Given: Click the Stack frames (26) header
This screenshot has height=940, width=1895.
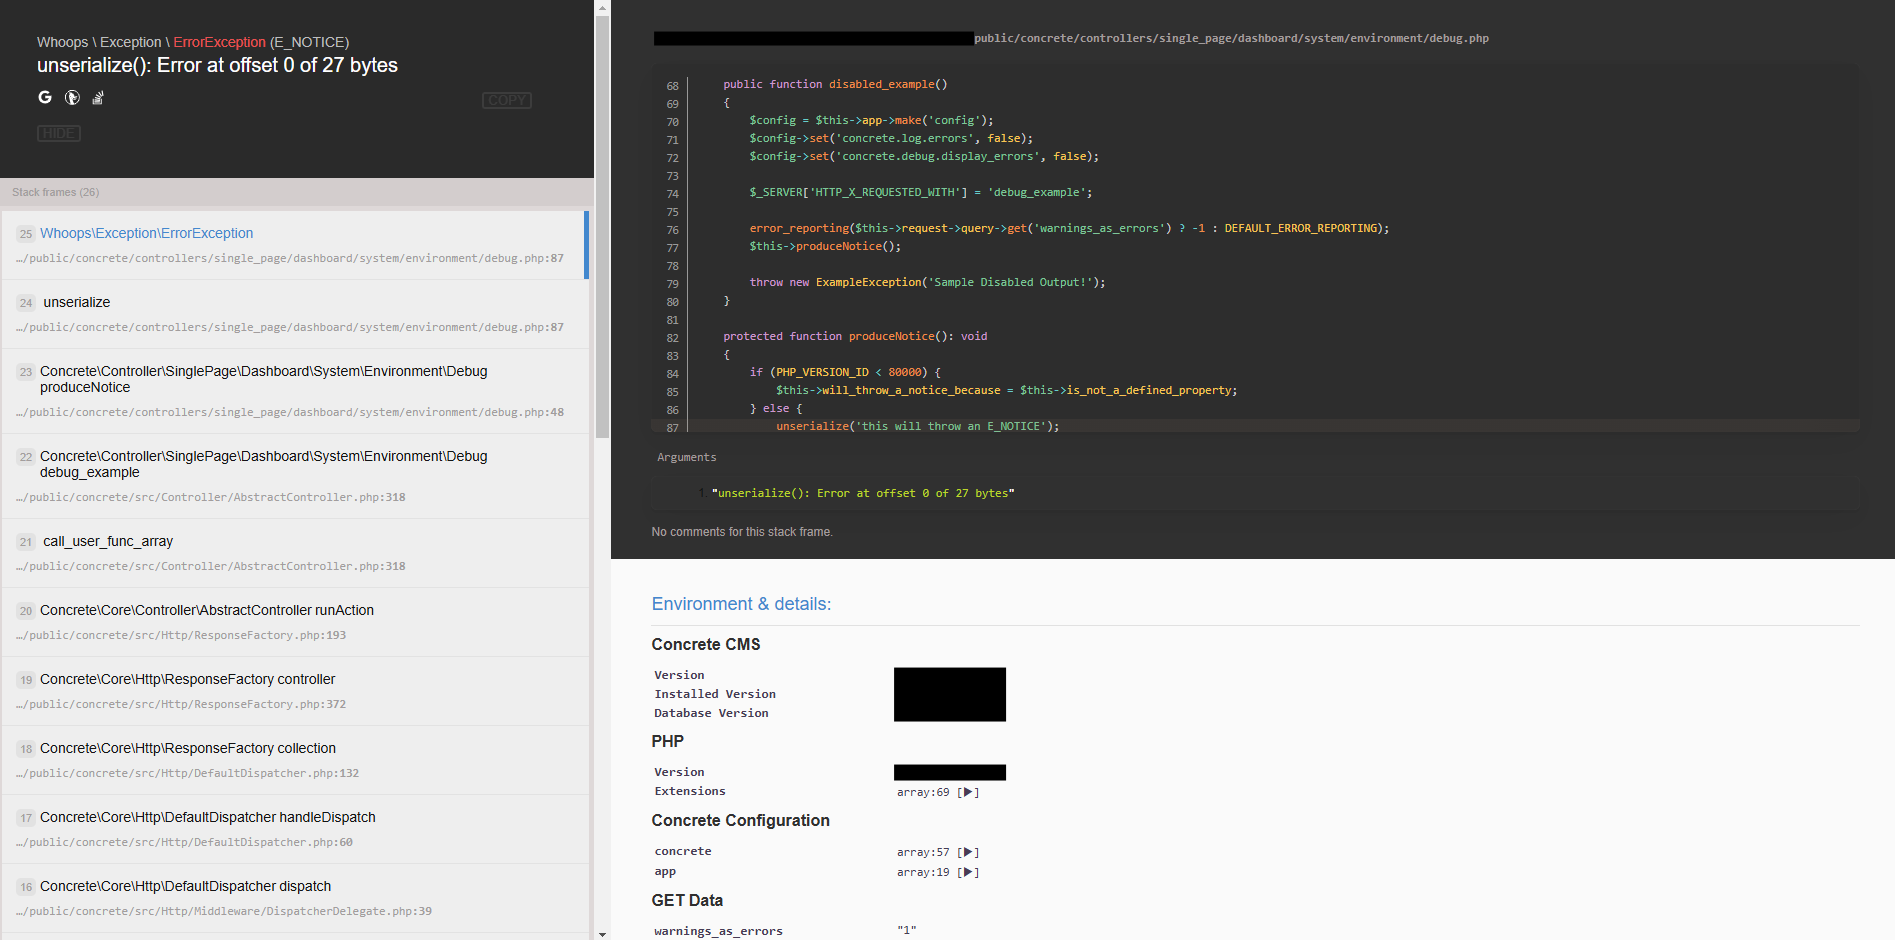Looking at the screenshot, I should click(x=54, y=192).
